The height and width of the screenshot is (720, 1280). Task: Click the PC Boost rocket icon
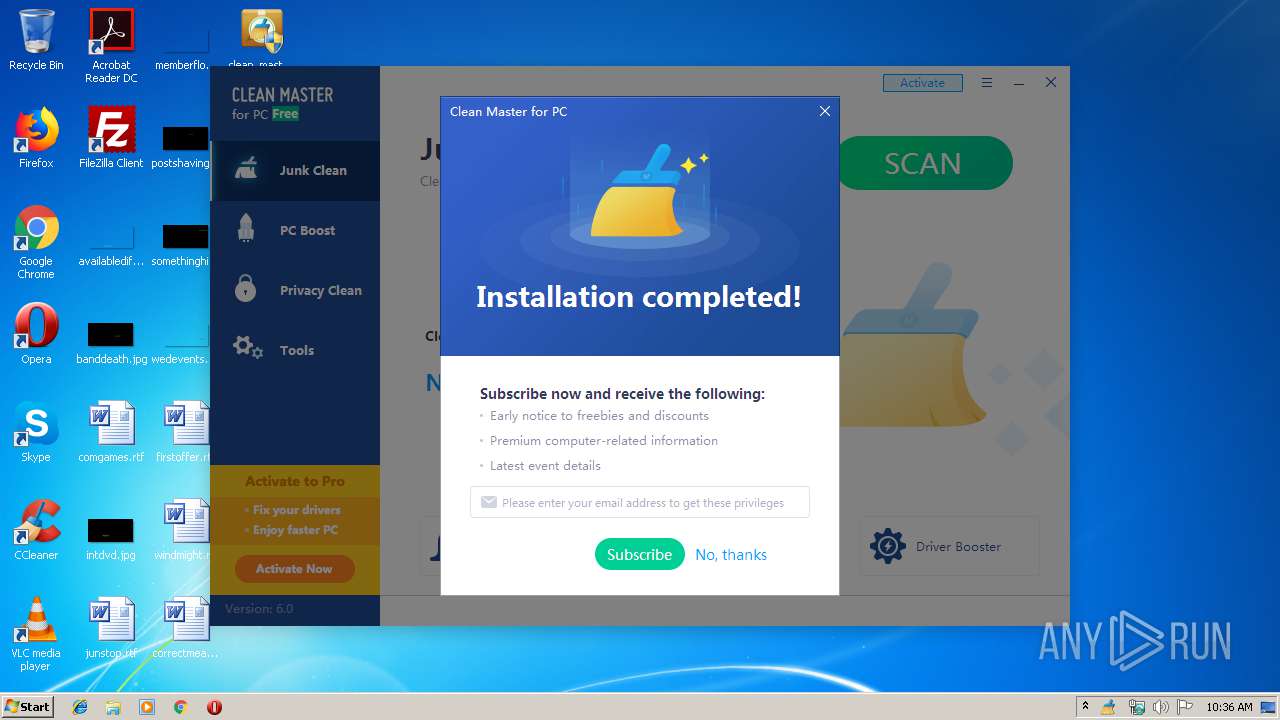tap(246, 228)
